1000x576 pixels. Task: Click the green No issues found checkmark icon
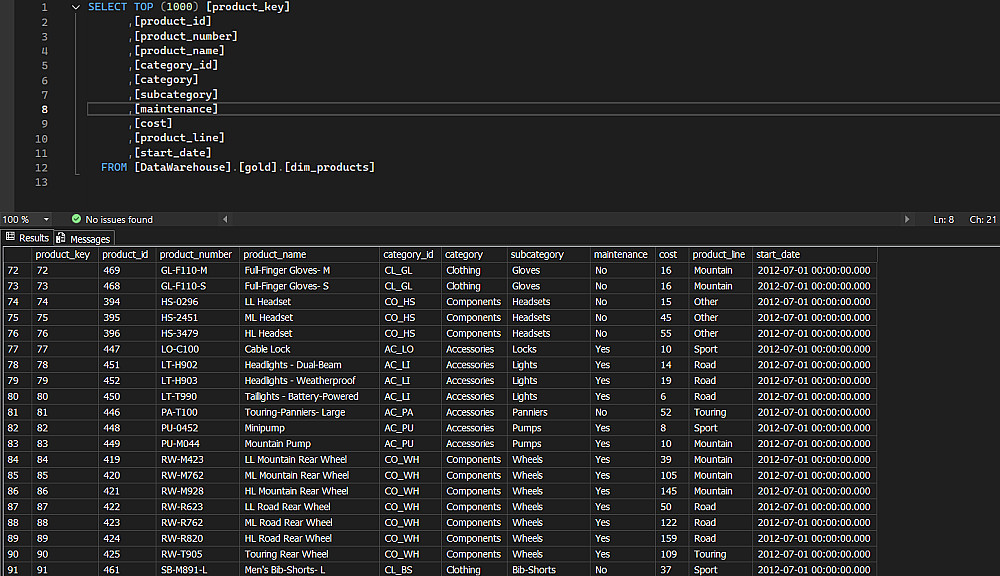(x=76, y=219)
